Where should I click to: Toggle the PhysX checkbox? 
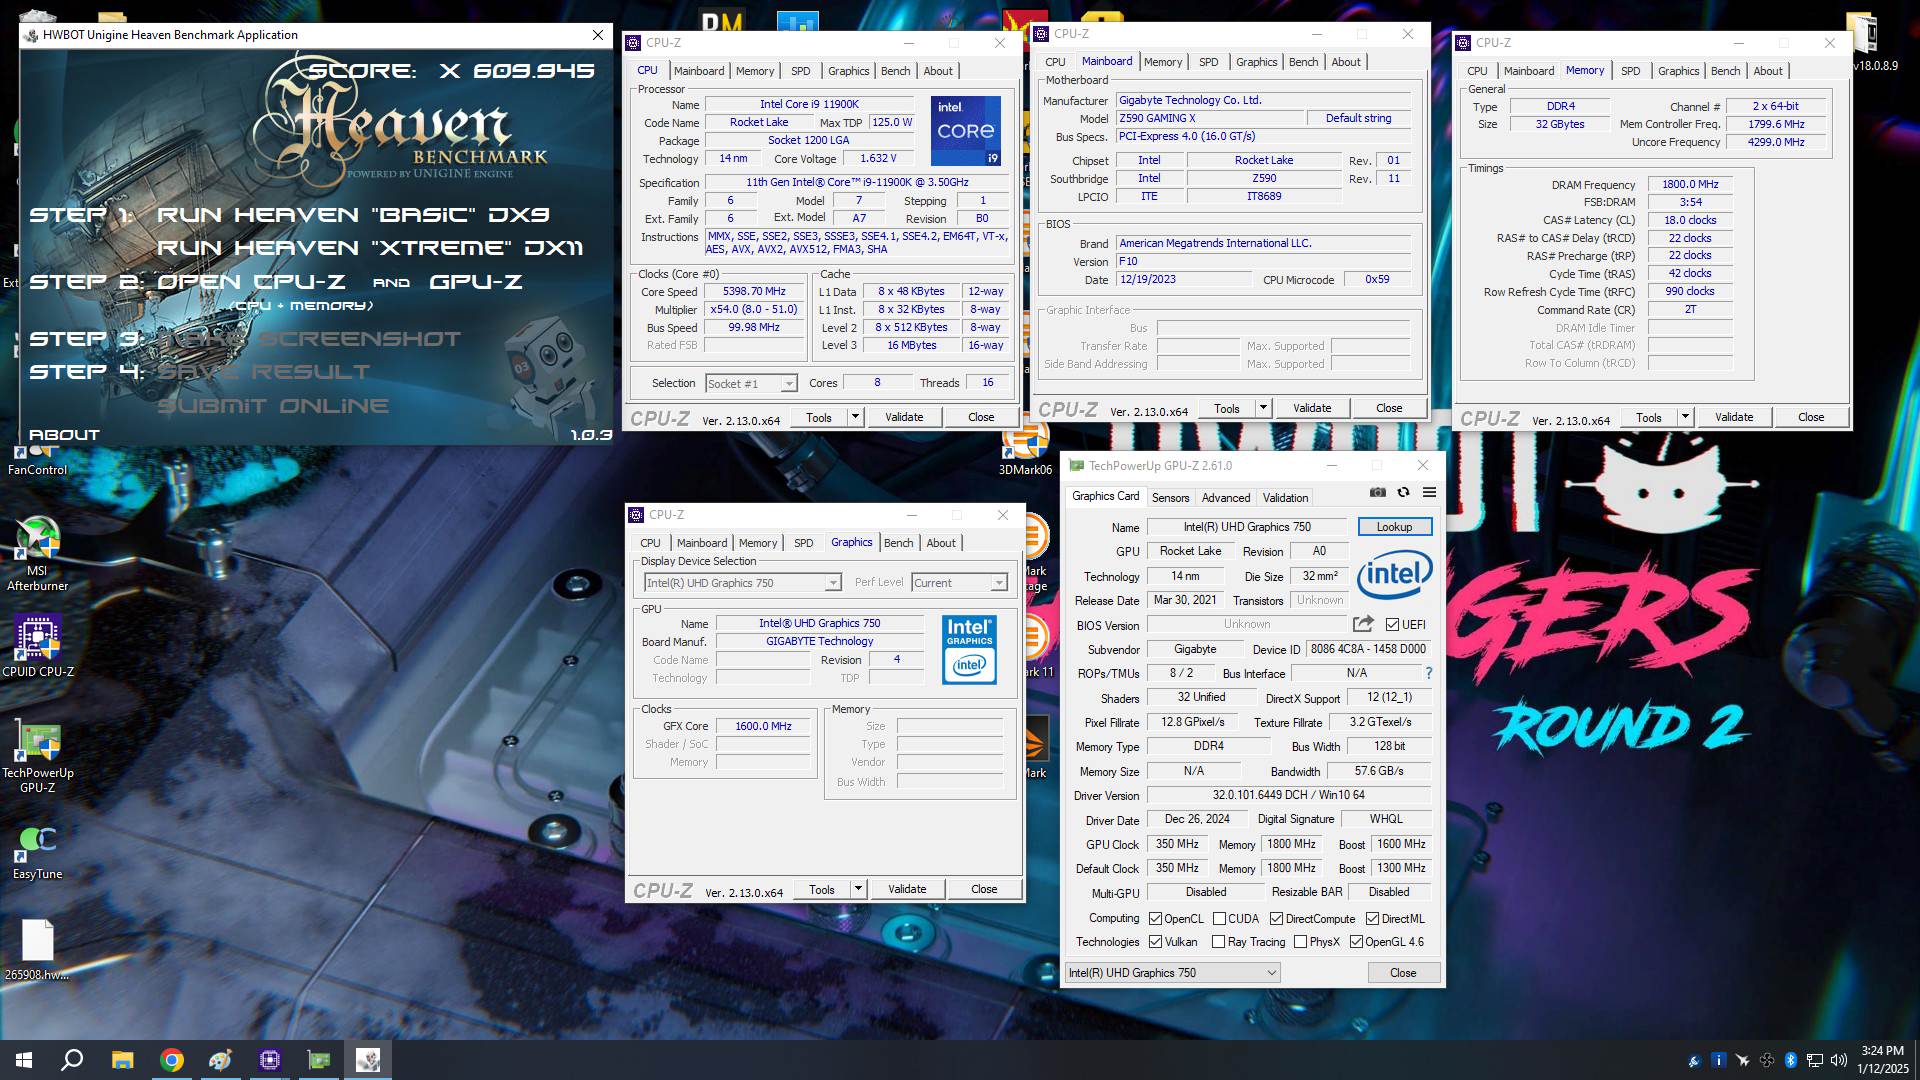[x=1300, y=941]
